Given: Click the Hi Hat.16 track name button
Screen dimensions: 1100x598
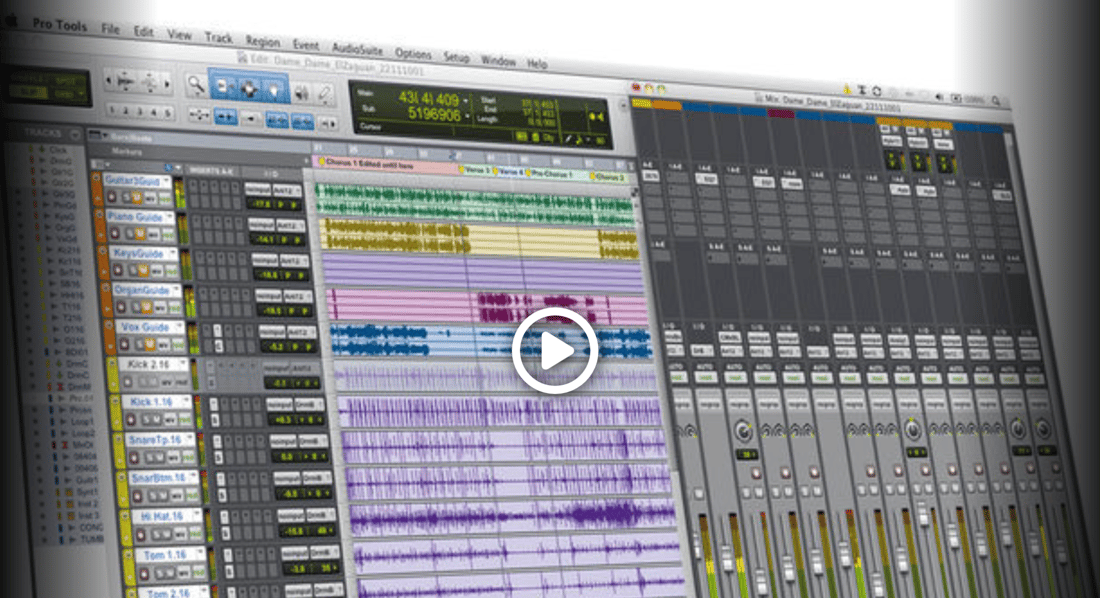Looking at the screenshot, I should coord(156,517).
